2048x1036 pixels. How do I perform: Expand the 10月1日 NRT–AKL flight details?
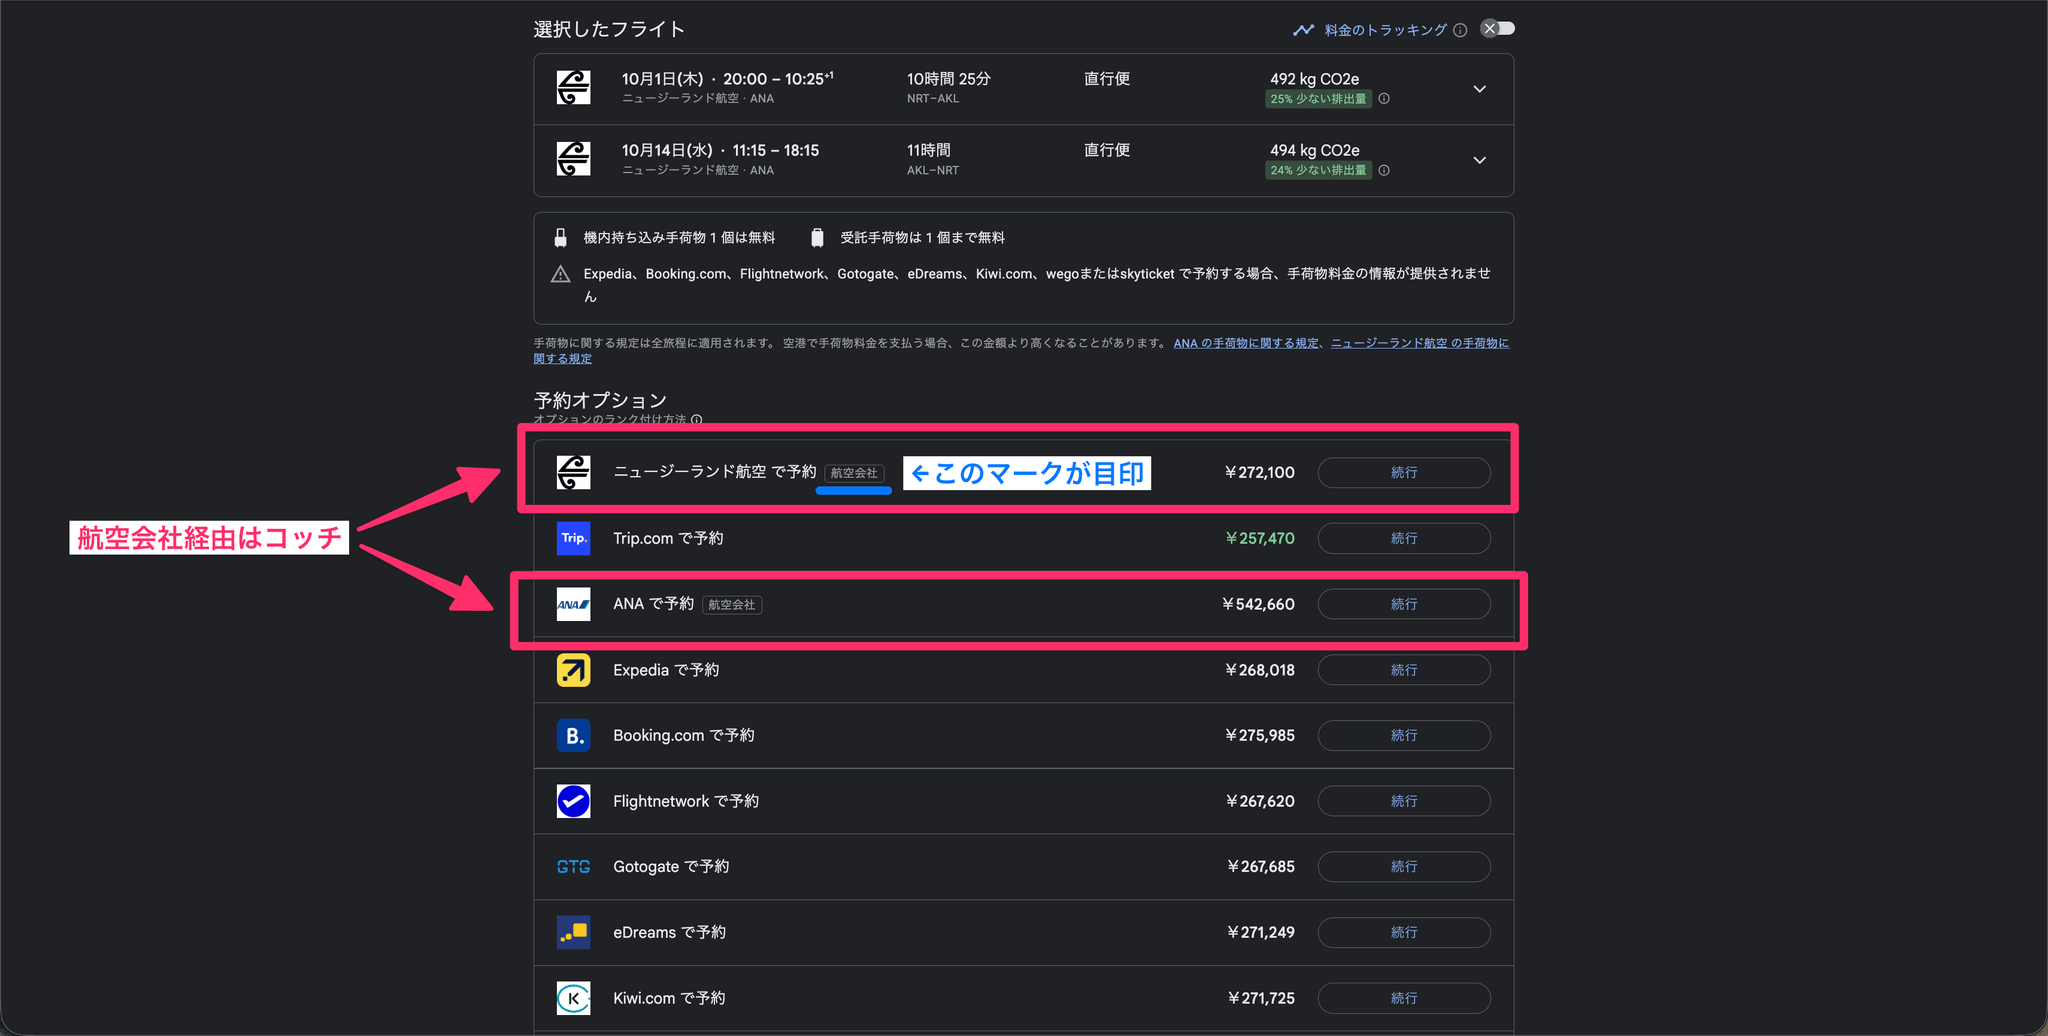pyautogui.click(x=1479, y=89)
